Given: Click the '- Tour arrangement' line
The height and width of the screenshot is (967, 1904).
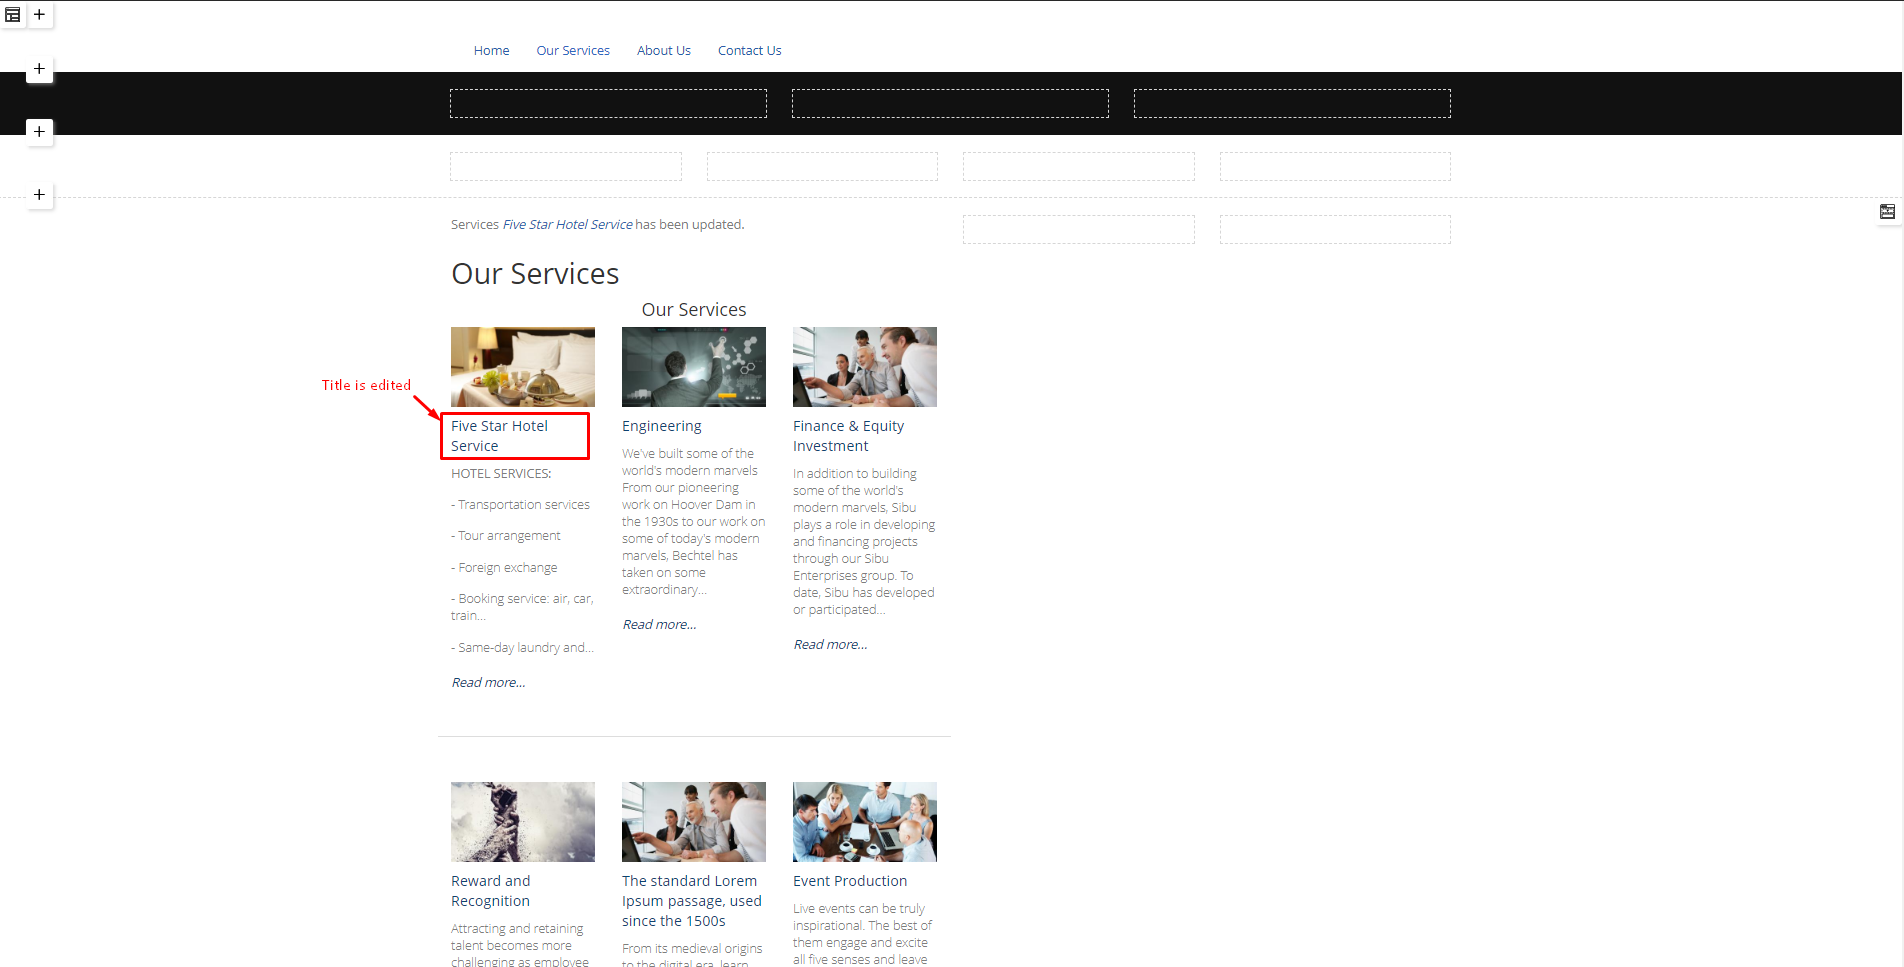Looking at the screenshot, I should coord(506,536).
